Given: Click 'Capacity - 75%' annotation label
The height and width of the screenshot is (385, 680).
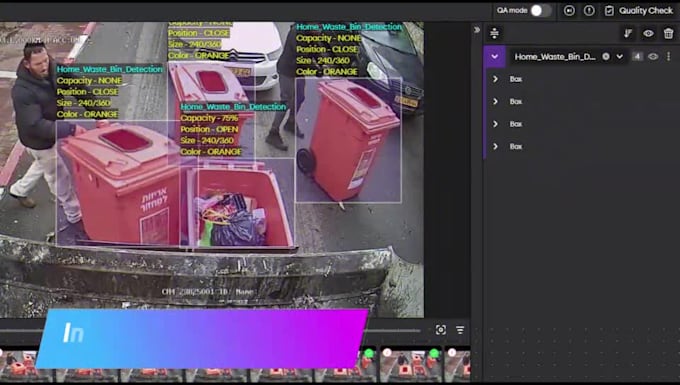Looking at the screenshot, I should 209,118.
